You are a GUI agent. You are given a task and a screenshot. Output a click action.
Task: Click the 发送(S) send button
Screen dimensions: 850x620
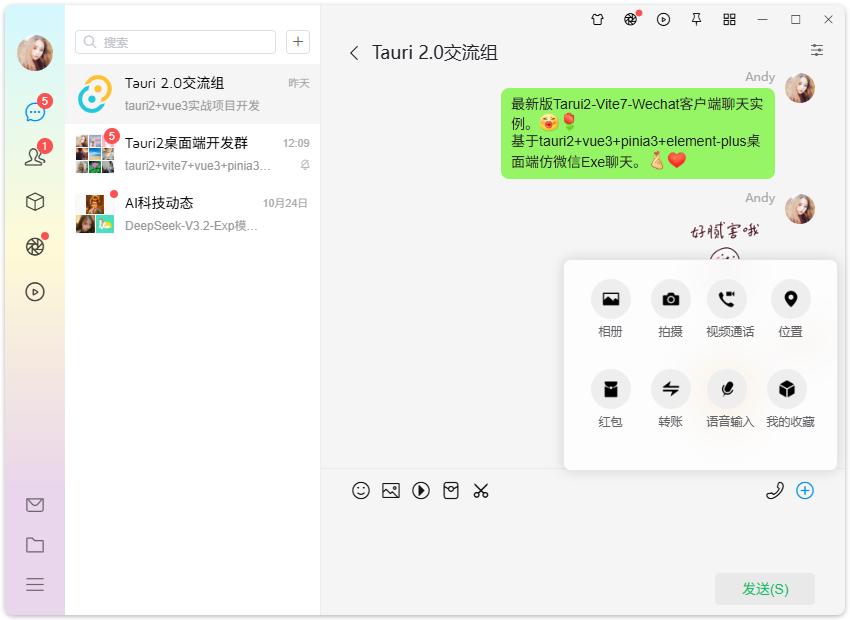tap(764, 589)
